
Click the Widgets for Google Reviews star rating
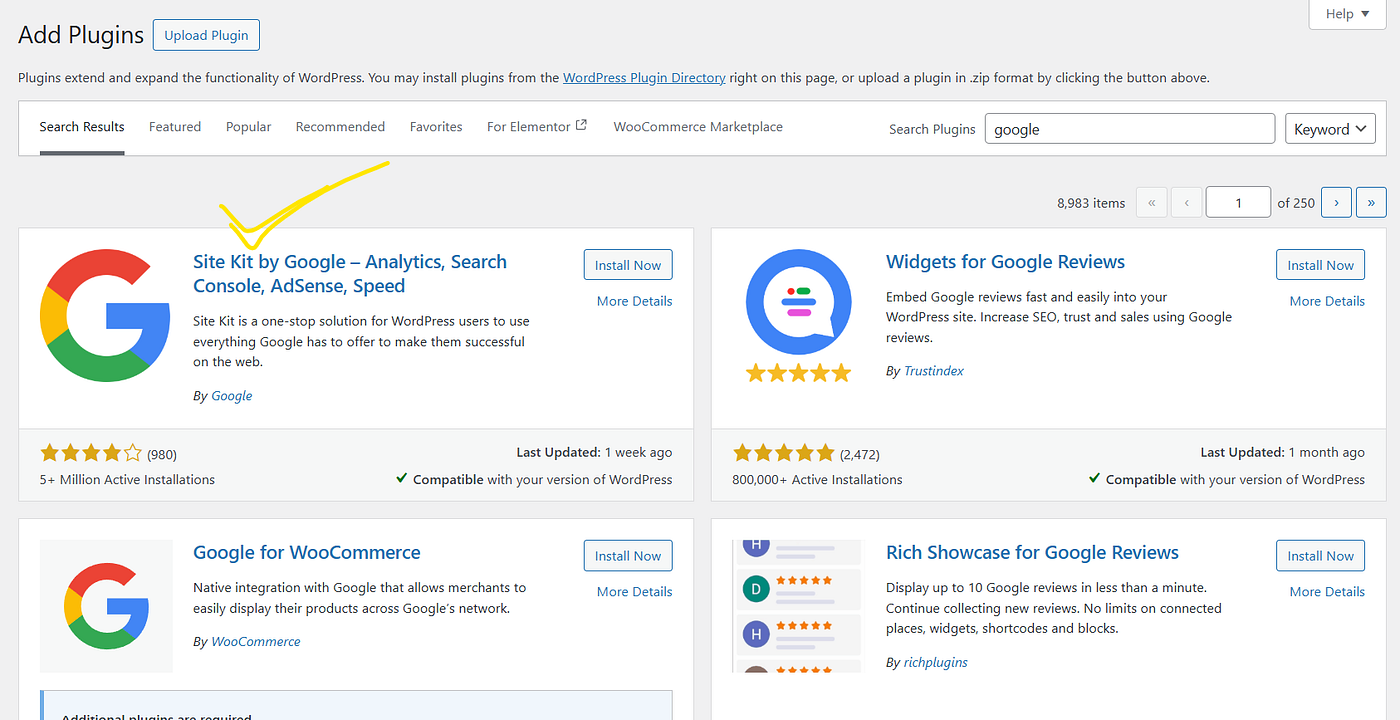783,453
